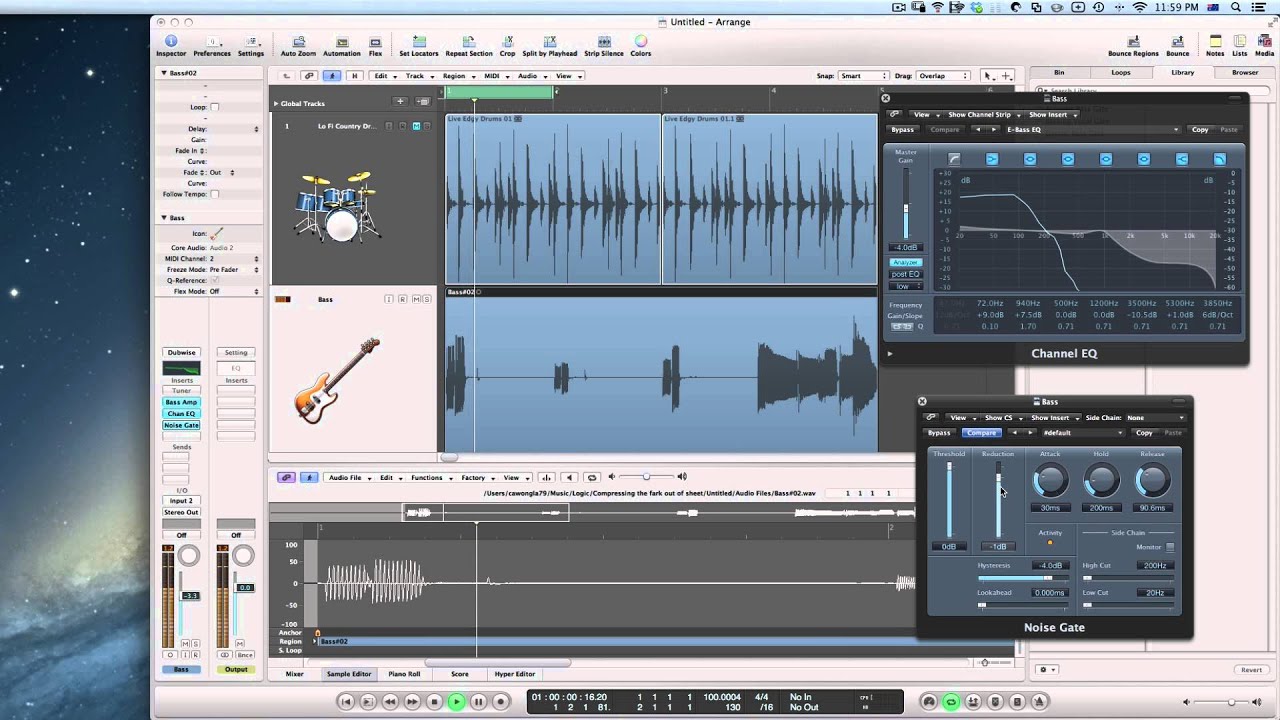The image size is (1280, 720).
Task: Click the Flex toolbar icon
Action: (375, 46)
